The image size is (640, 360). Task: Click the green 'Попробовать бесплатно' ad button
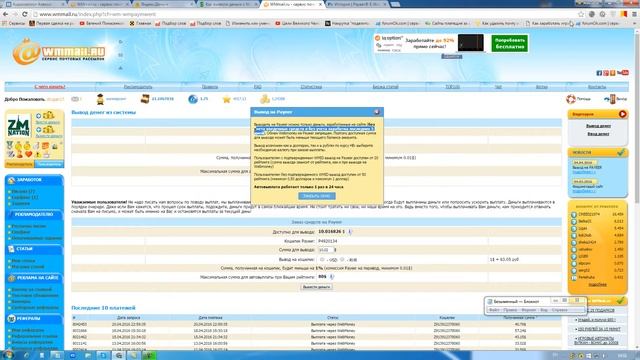pos(509,43)
